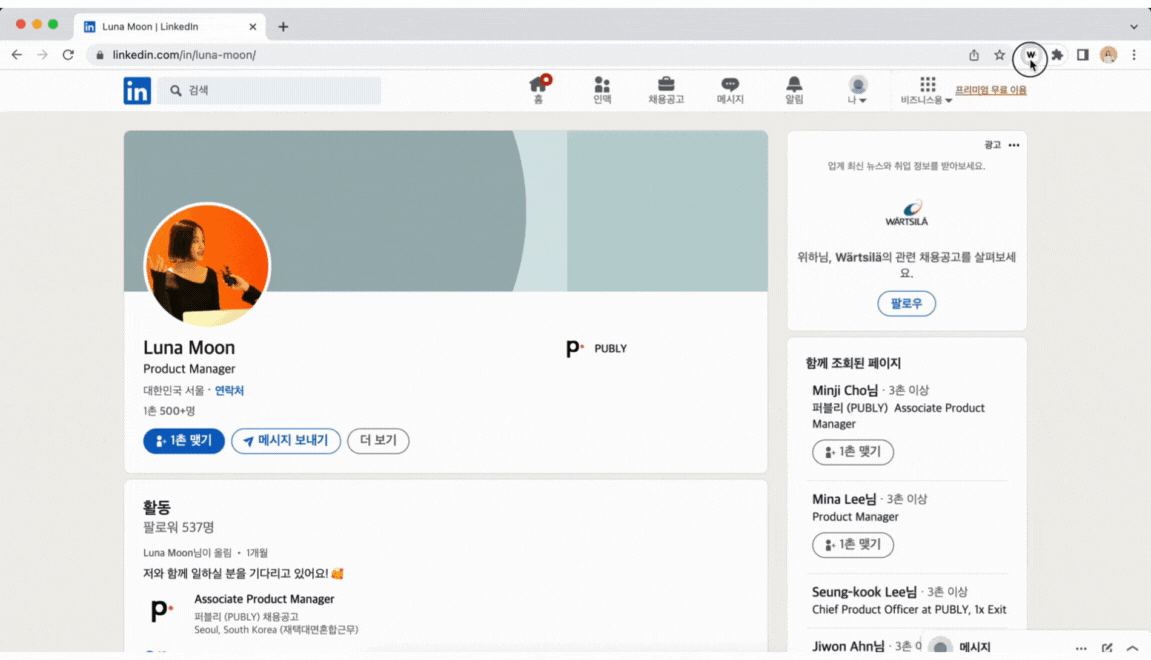Screen dimensions: 1151x660
Task: Open the Notifications bell icon
Action: [x=794, y=90]
